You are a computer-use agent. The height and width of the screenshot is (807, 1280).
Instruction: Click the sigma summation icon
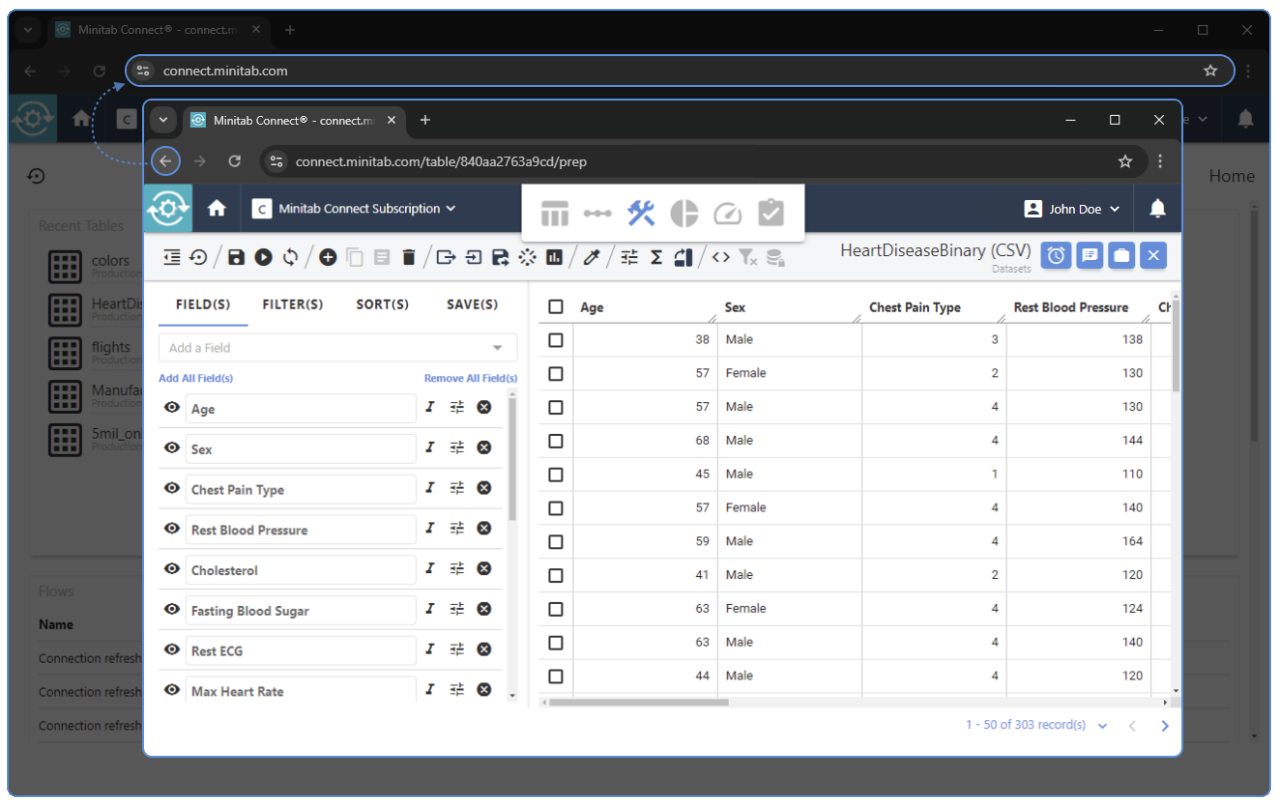pyautogui.click(x=656, y=258)
